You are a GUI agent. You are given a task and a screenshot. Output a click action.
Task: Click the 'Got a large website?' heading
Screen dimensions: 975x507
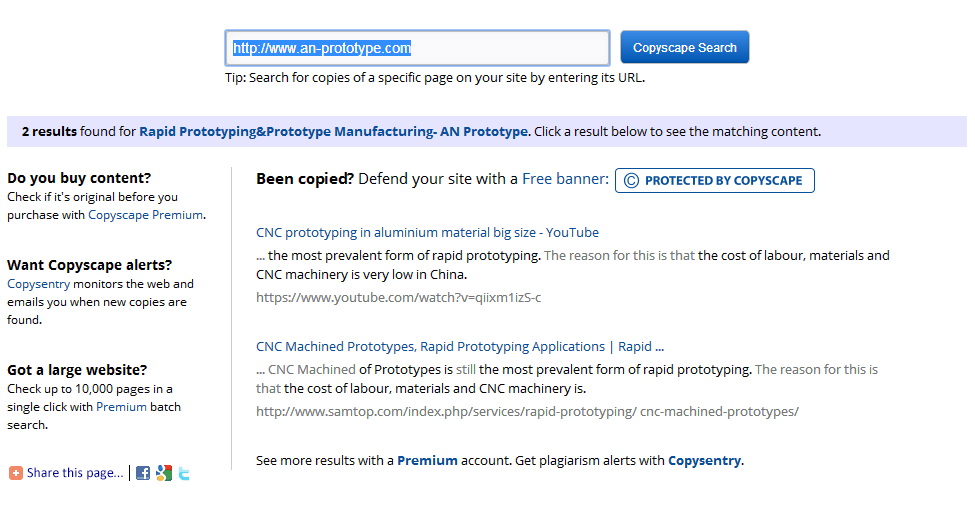(x=77, y=370)
